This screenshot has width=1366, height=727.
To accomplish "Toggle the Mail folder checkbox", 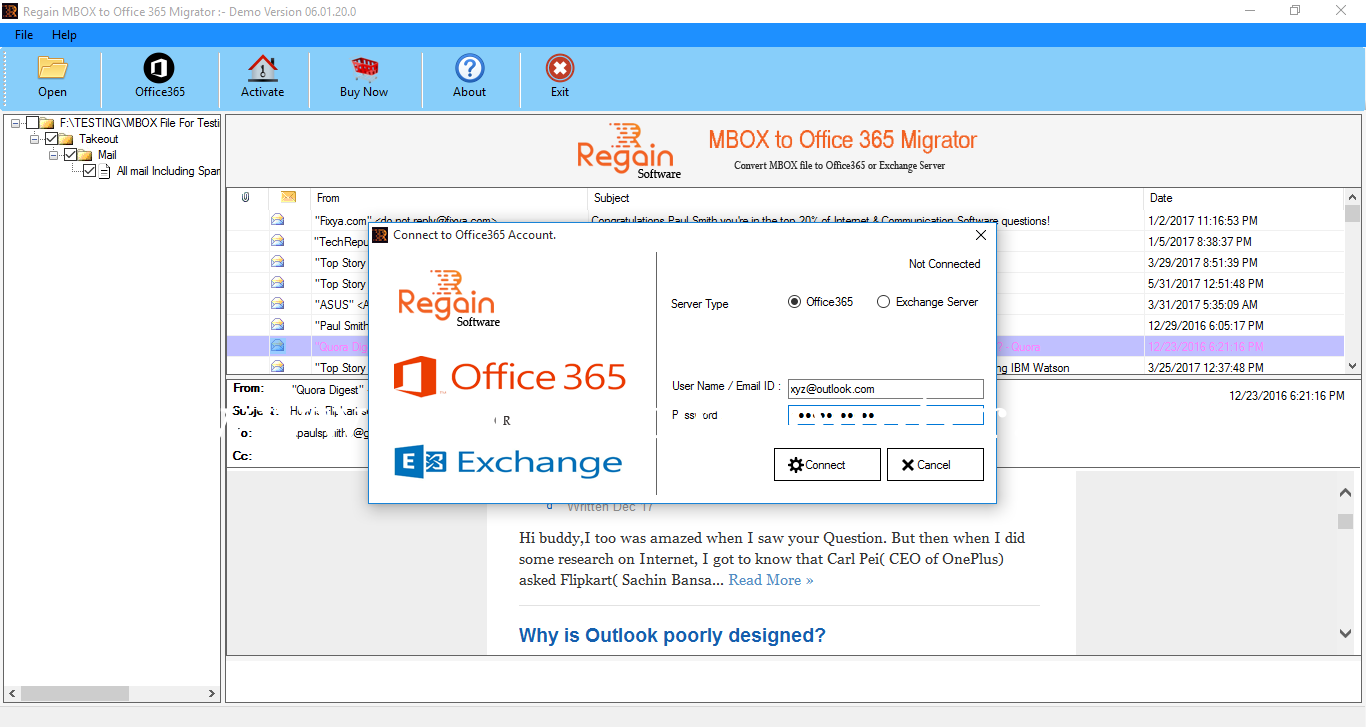I will (x=70, y=155).
